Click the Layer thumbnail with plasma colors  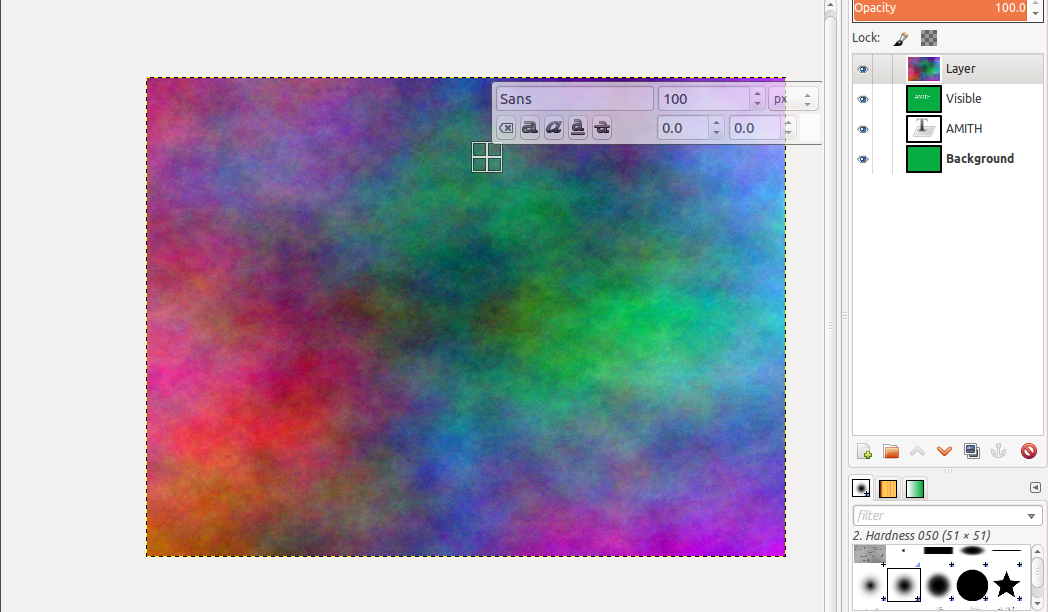pyautogui.click(x=924, y=69)
